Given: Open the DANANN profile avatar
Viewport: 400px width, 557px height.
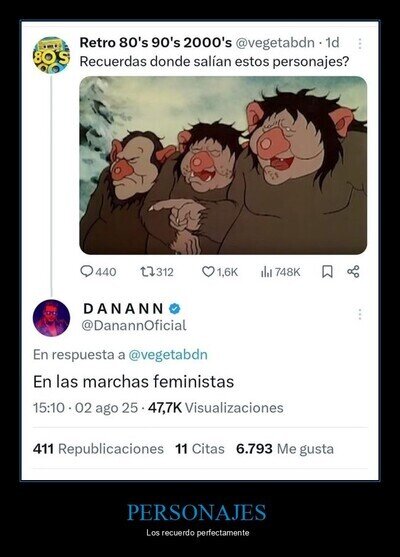Looking at the screenshot, I should (x=51, y=318).
